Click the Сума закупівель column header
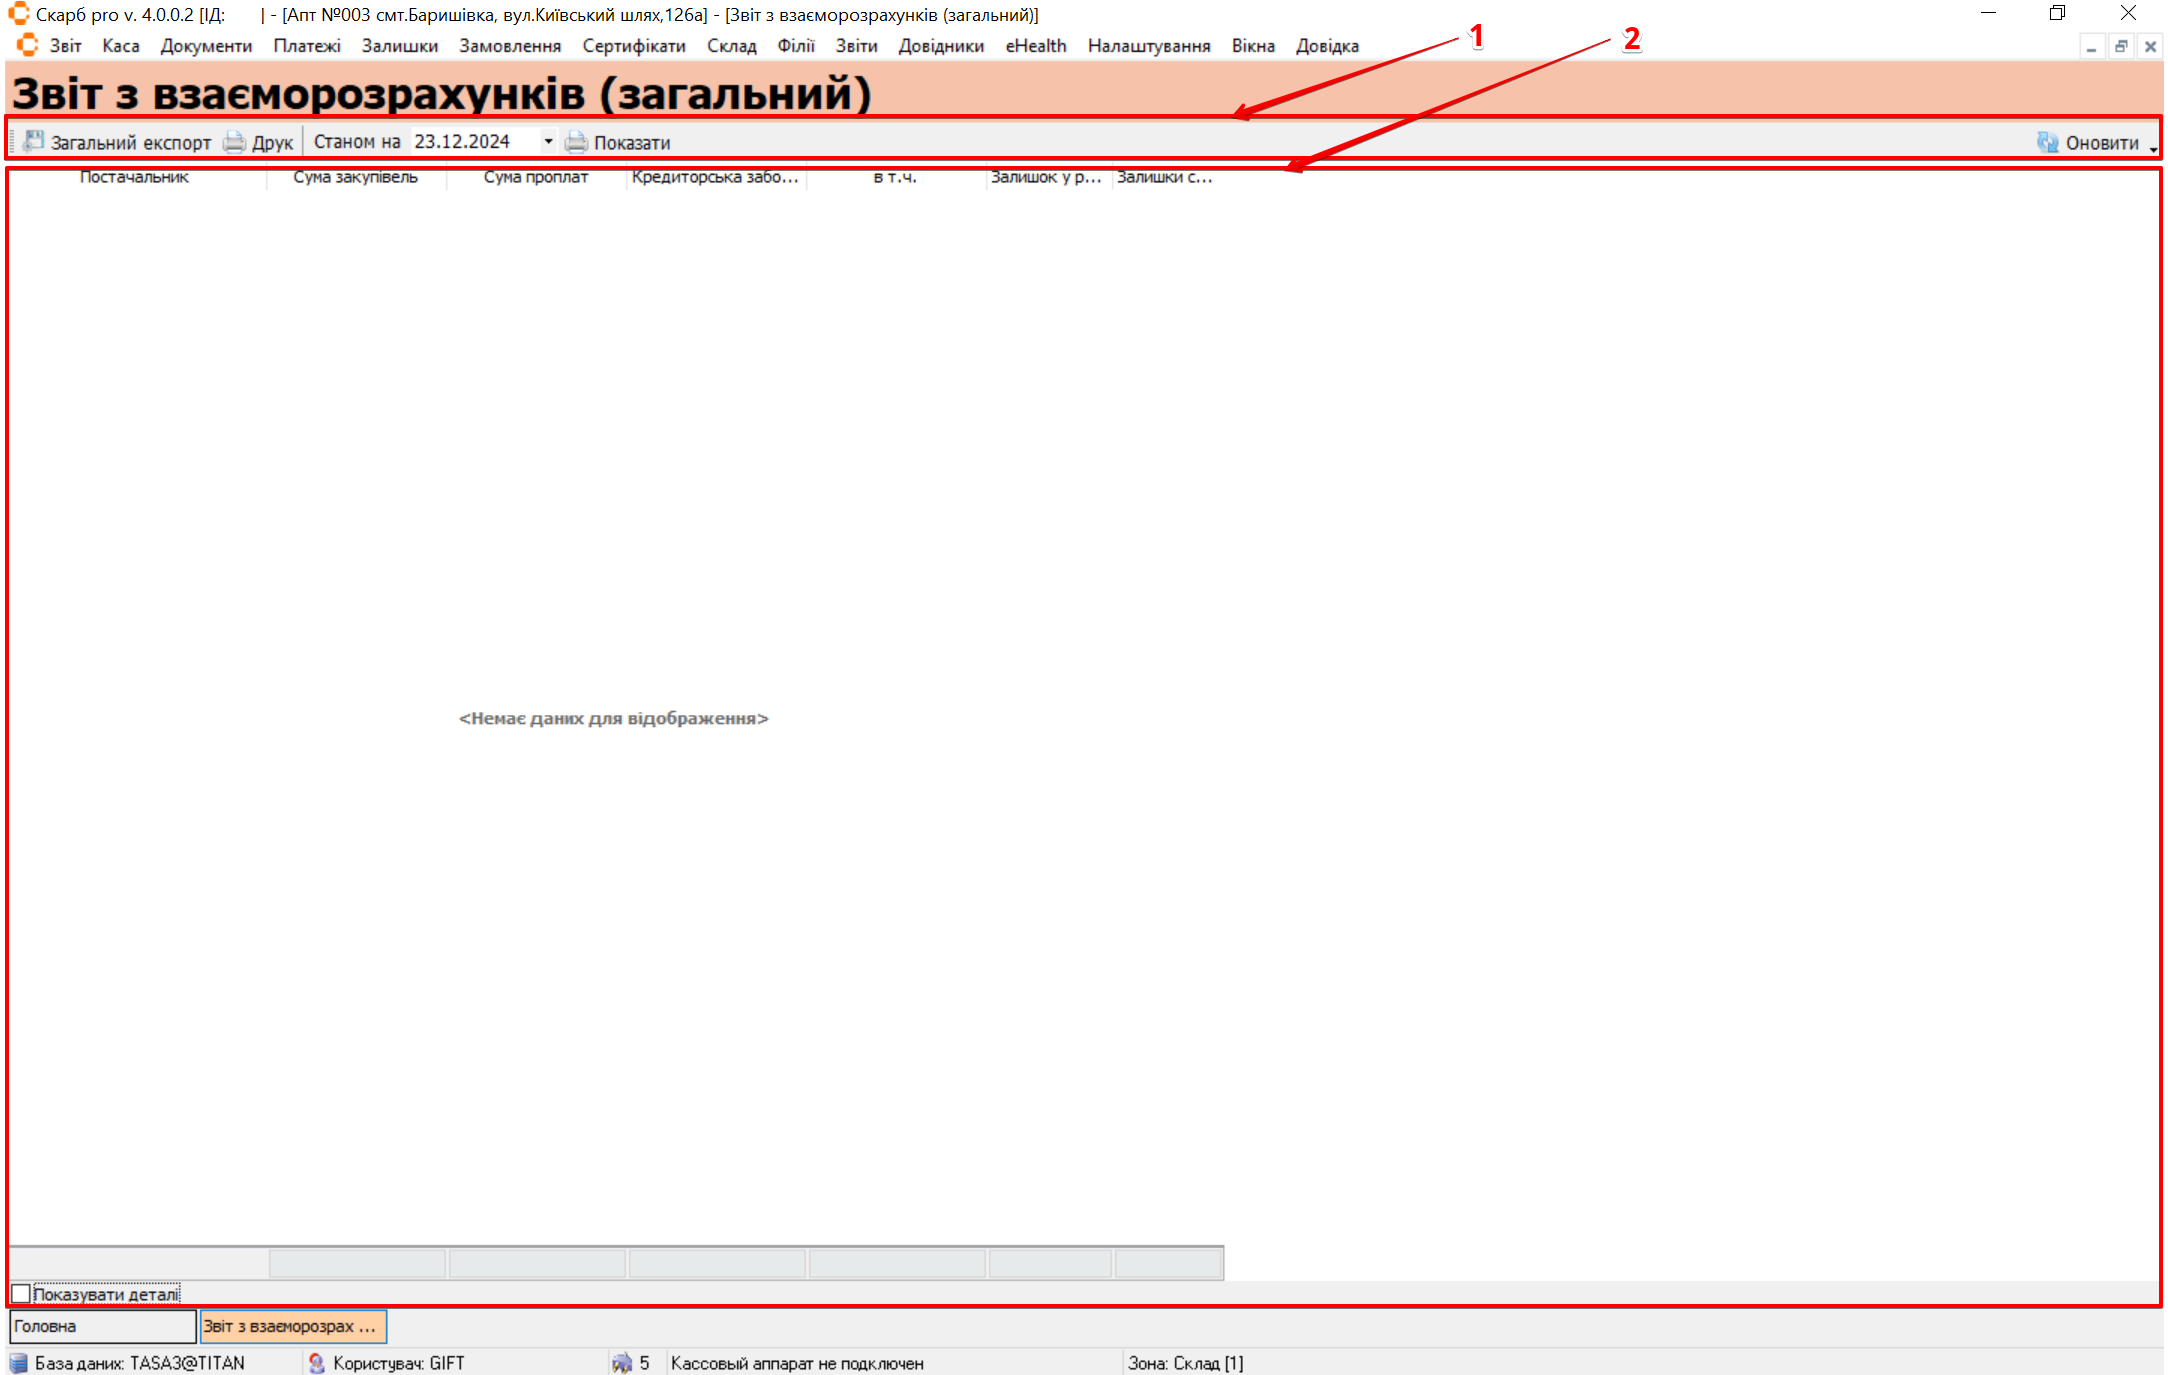The height and width of the screenshot is (1375, 2168). coord(355,177)
